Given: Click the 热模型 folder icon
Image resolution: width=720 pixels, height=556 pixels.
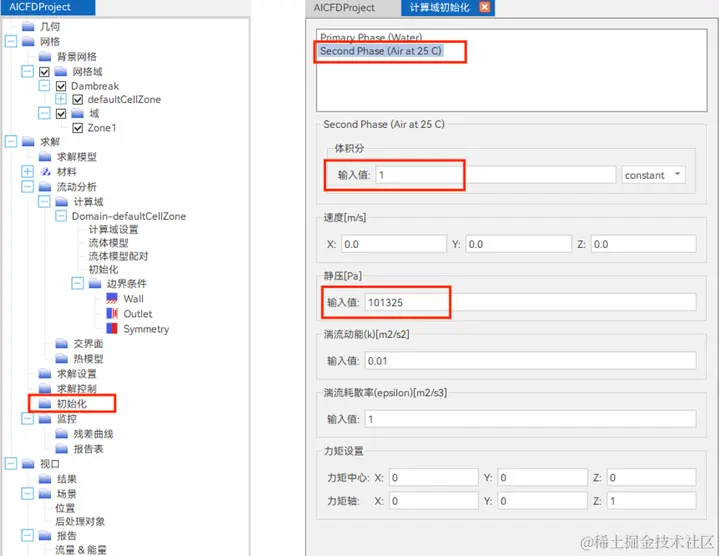Looking at the screenshot, I should coord(61,359).
